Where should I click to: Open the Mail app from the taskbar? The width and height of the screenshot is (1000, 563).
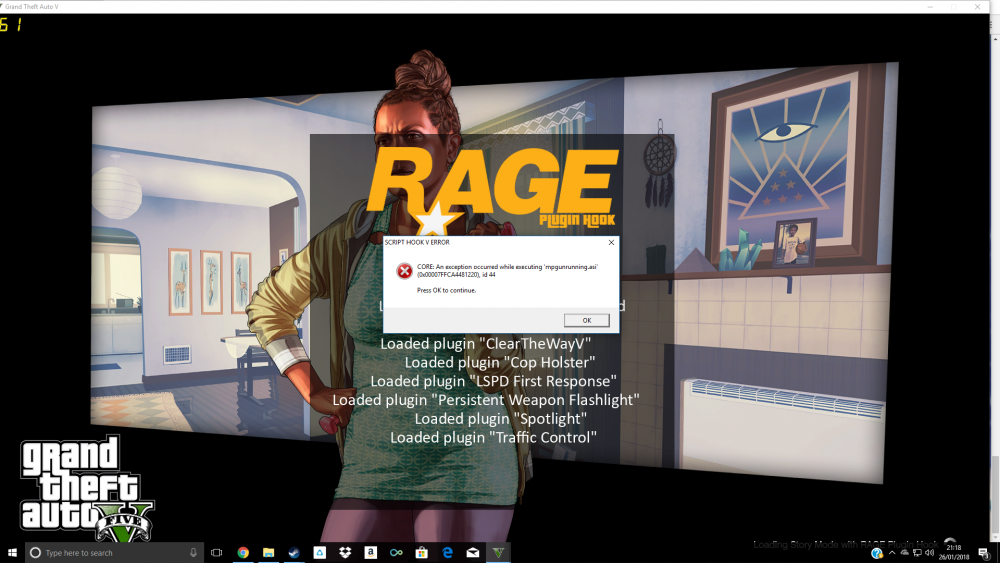tap(473, 553)
